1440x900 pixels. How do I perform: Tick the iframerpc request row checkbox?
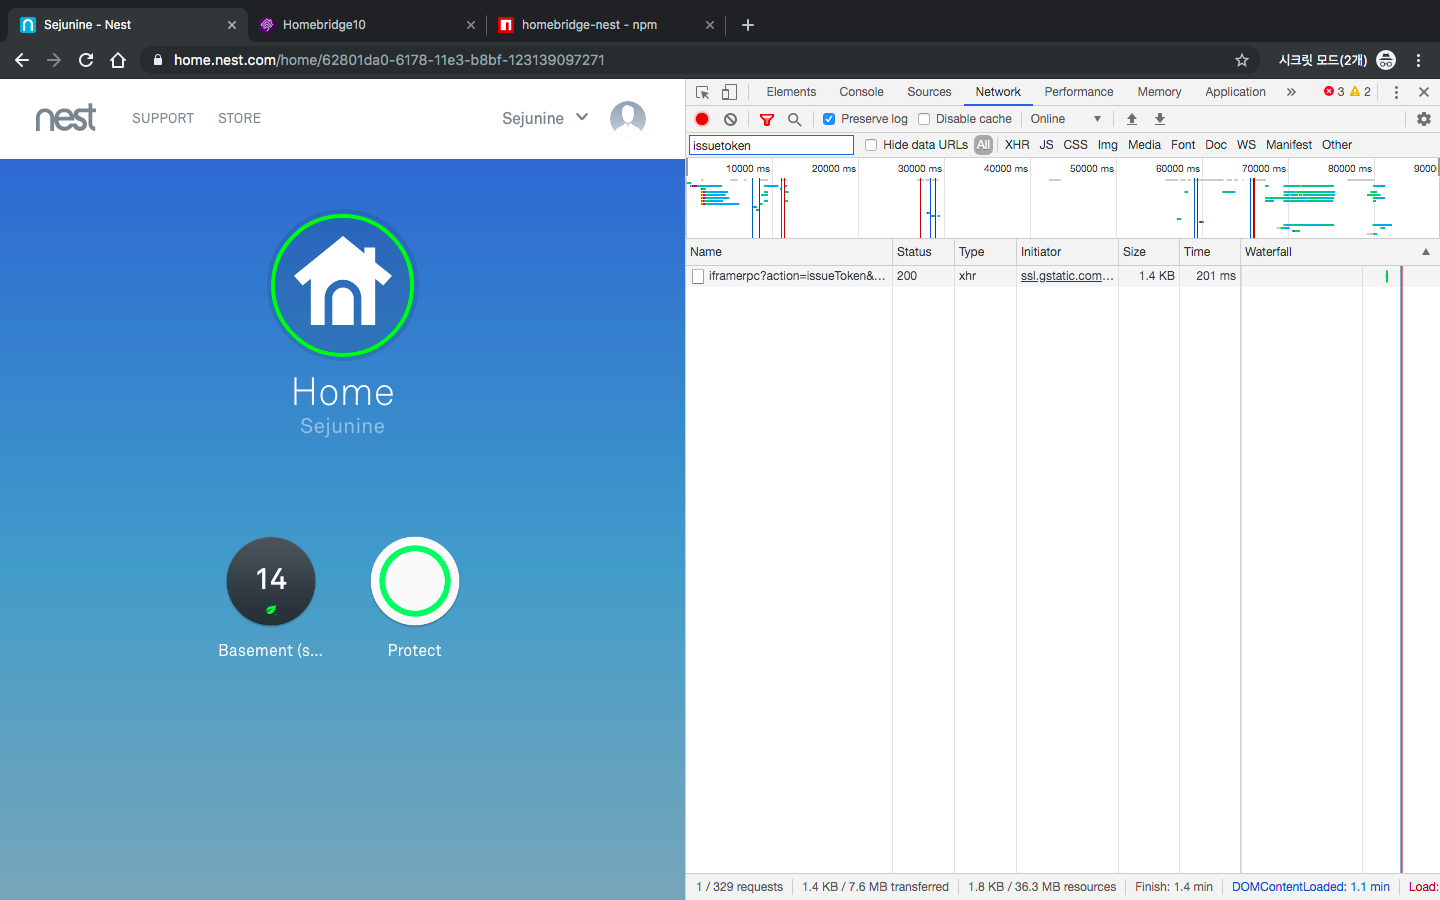(698, 277)
